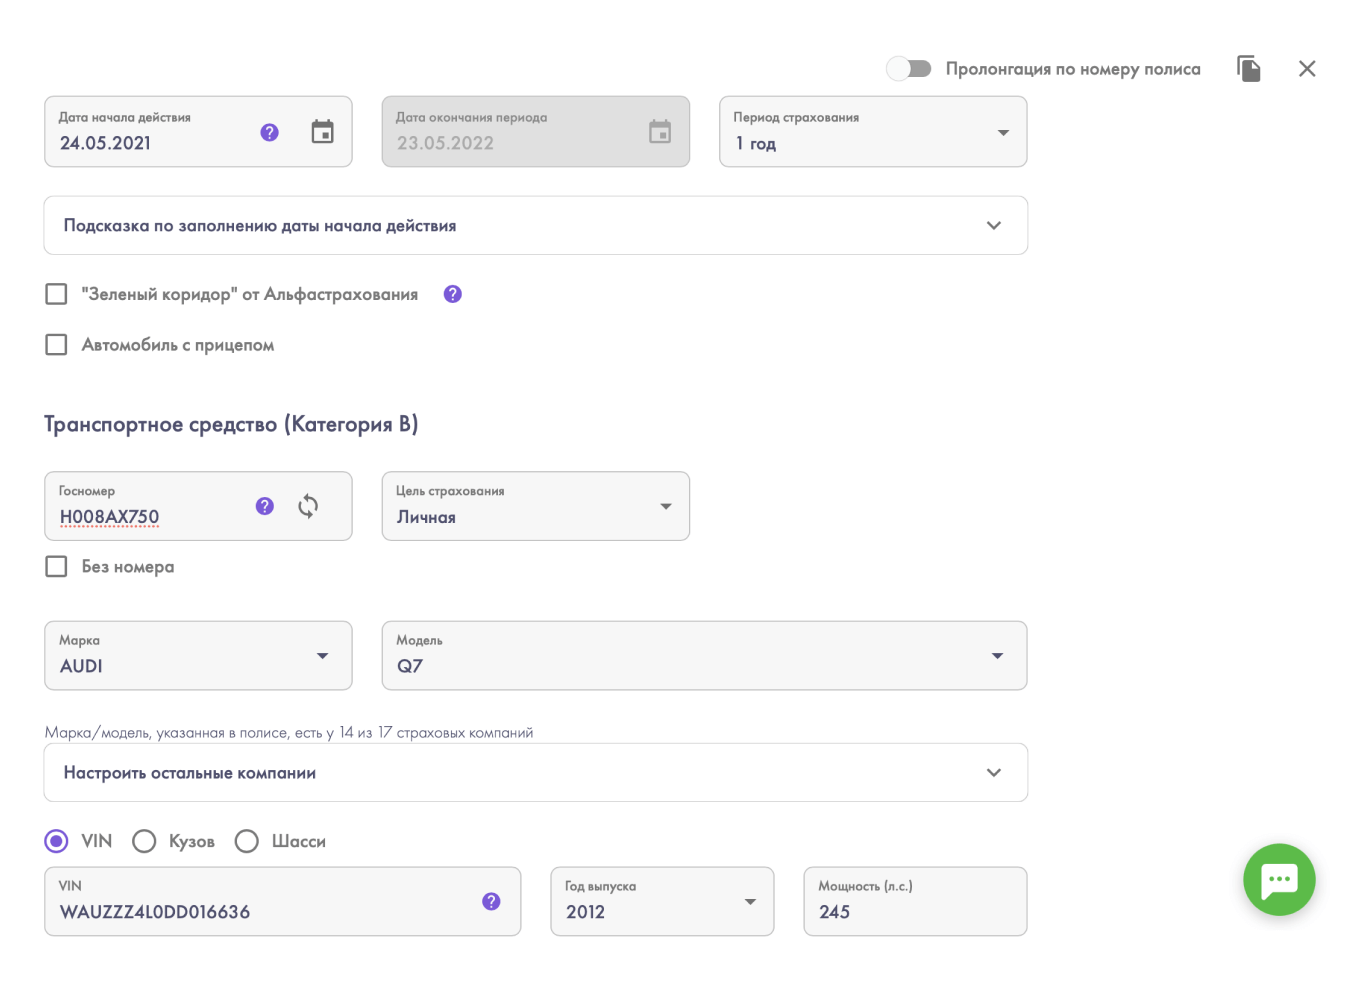Open the Марка dropdown showing AUDI
Viewport: 1360px width, 1003px height.
click(x=198, y=656)
